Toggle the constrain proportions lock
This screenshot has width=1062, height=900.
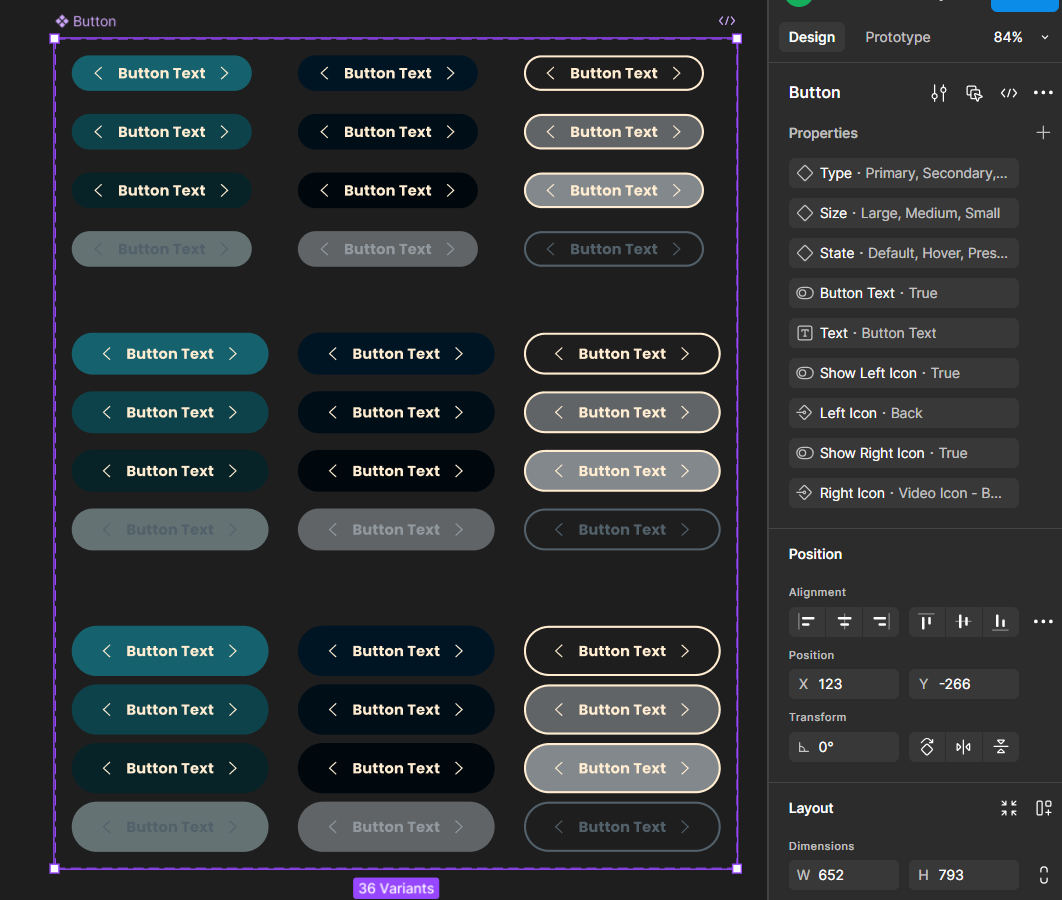[1044, 875]
